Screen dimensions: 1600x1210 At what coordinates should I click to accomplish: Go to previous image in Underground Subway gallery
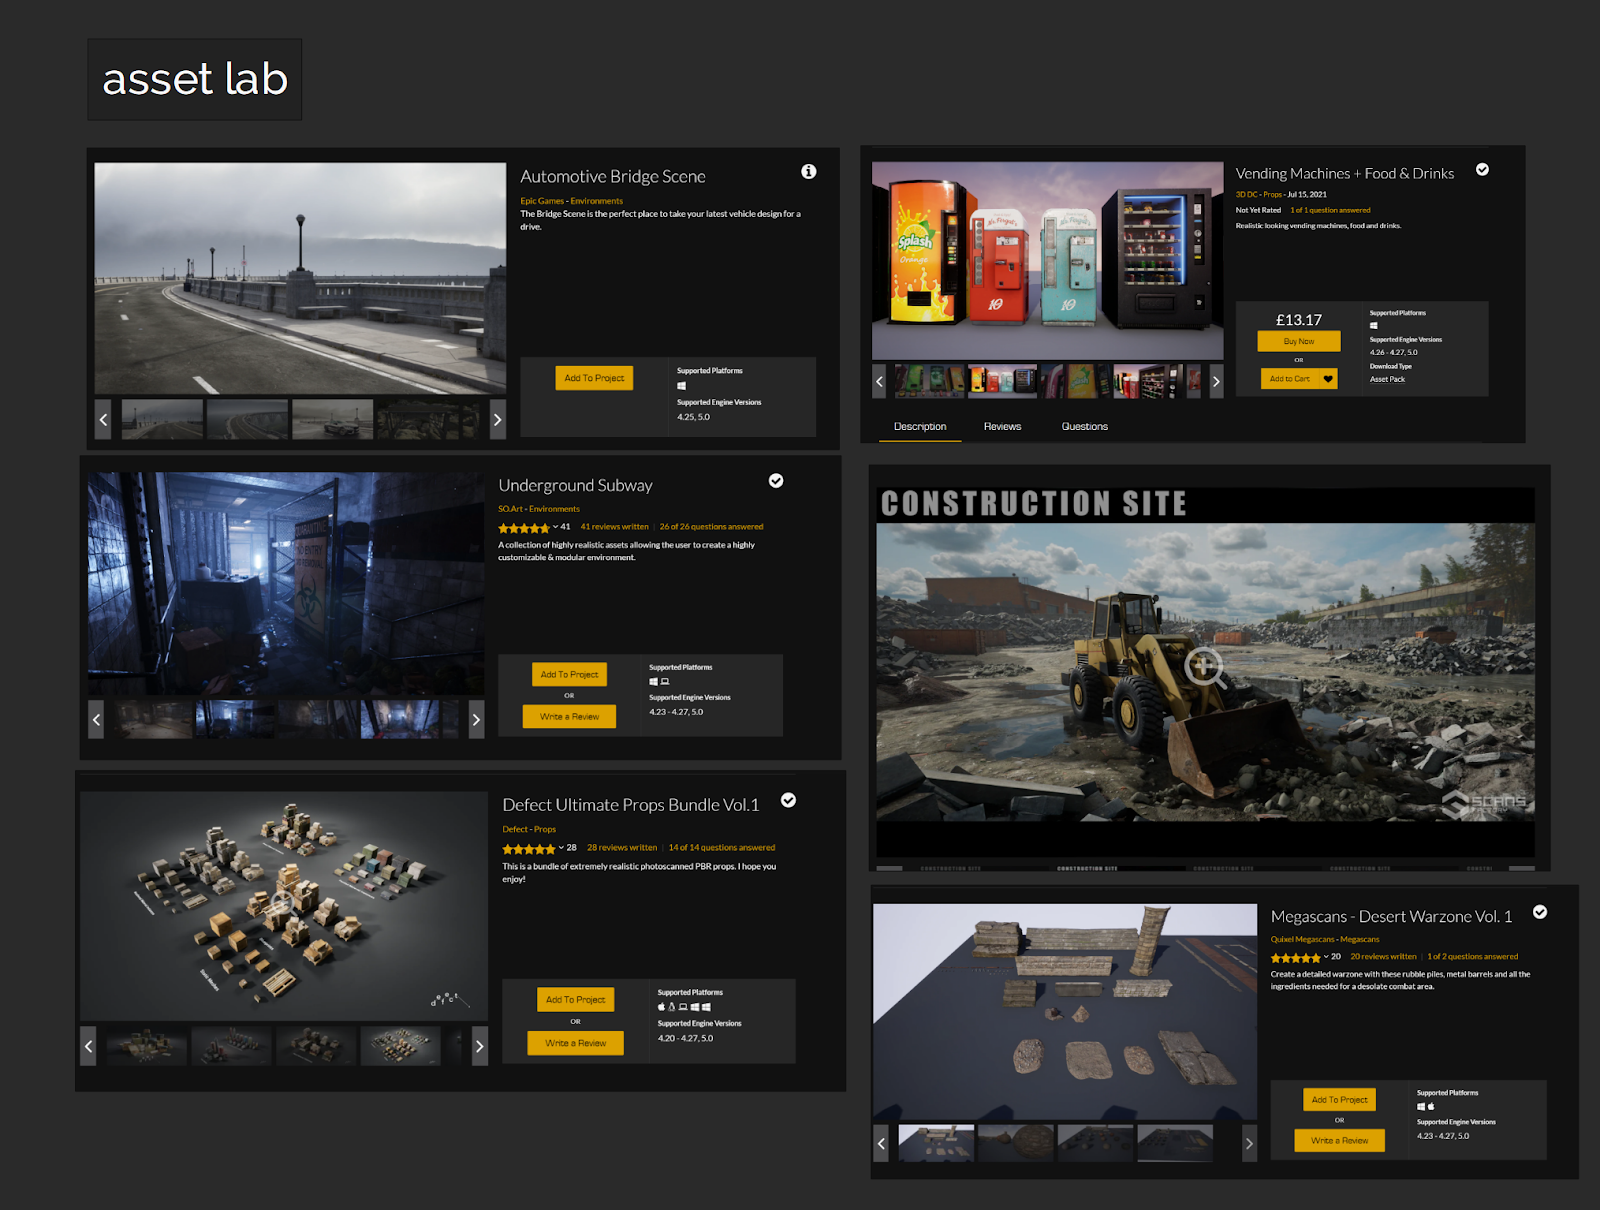click(96, 719)
